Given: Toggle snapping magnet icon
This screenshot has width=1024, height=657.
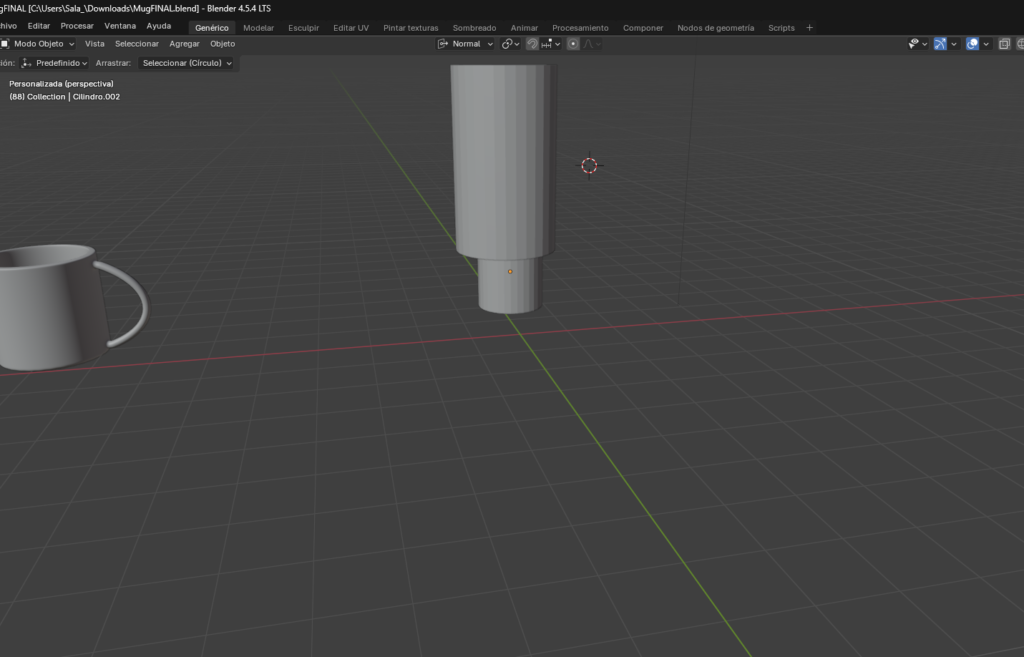Looking at the screenshot, I should coord(532,44).
